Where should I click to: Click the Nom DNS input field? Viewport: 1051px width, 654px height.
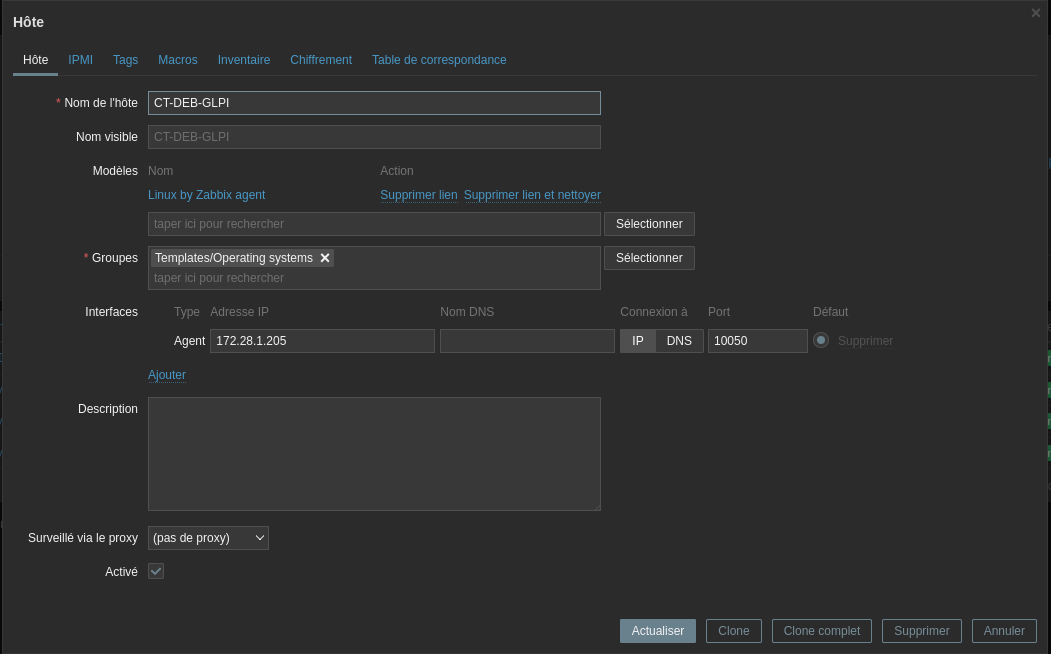pyautogui.click(x=528, y=341)
